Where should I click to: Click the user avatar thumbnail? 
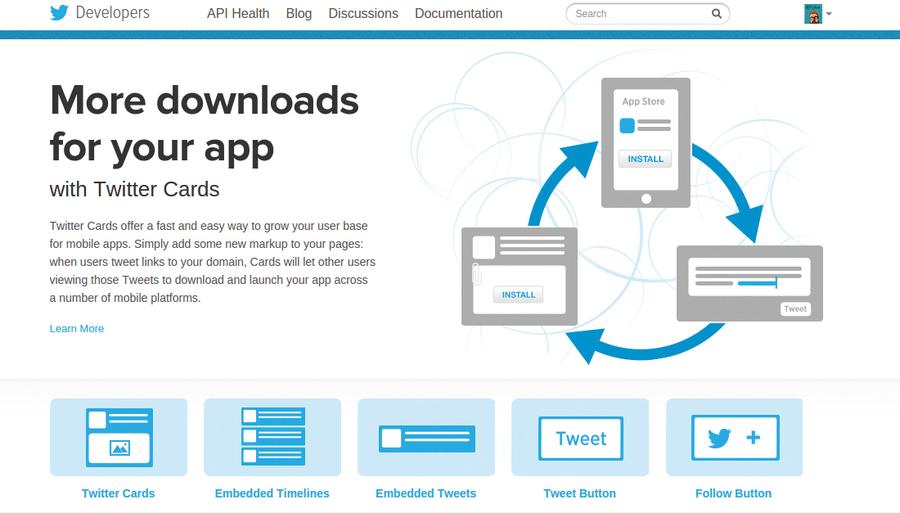pos(813,14)
